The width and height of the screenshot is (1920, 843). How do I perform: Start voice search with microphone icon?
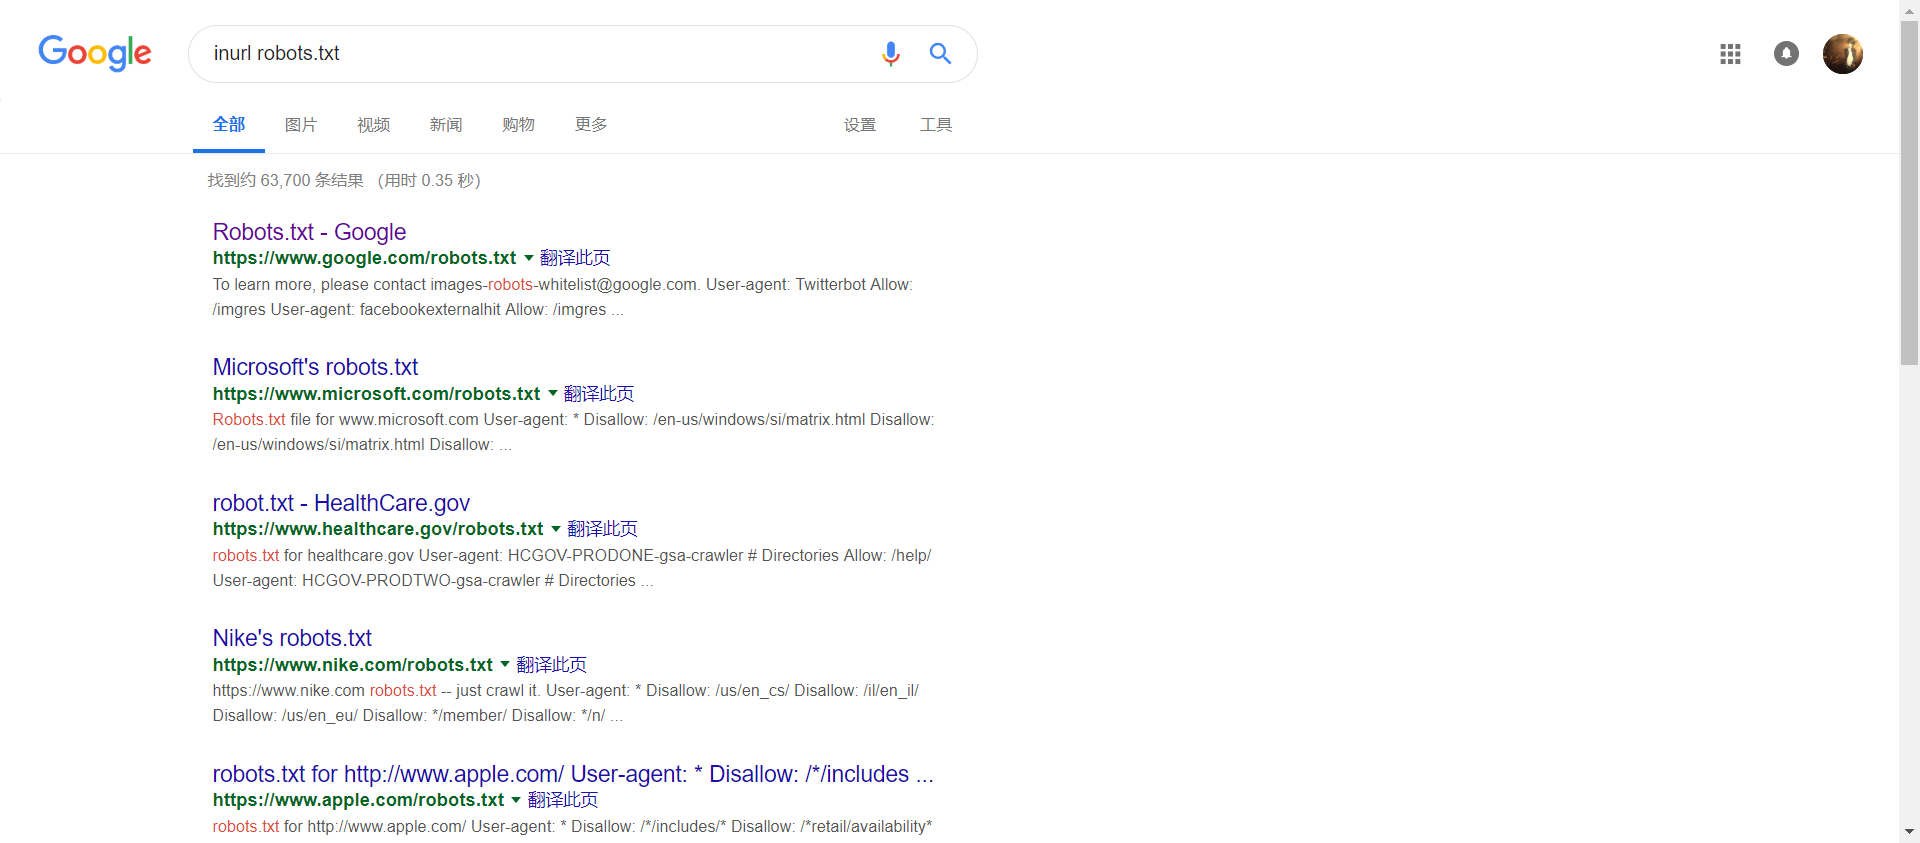[890, 53]
